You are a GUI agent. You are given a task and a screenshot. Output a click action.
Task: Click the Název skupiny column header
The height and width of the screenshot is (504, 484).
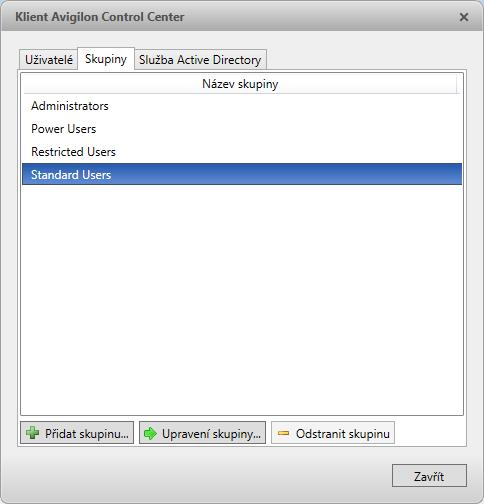[240, 84]
